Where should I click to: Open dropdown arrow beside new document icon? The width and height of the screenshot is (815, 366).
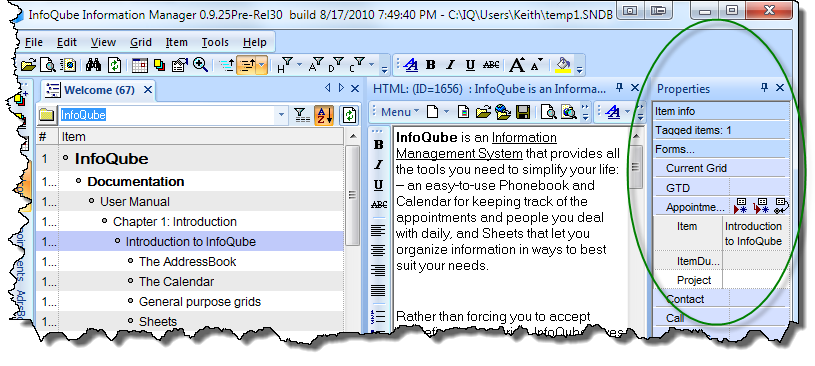point(446,111)
